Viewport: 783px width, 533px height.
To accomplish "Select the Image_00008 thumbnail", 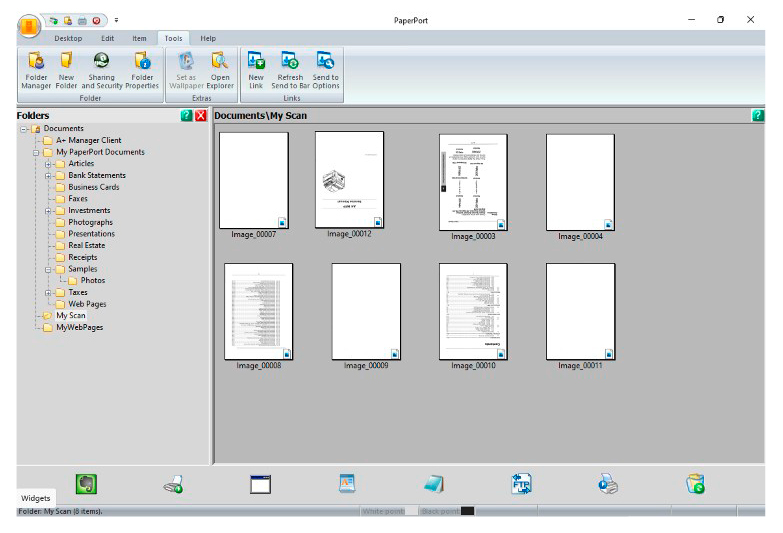I will (259, 311).
